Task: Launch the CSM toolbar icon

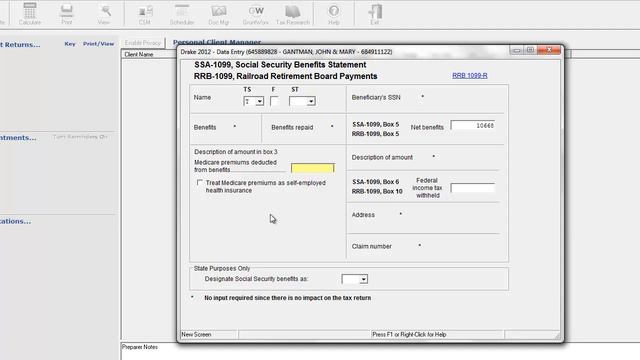Action: pyautogui.click(x=145, y=14)
